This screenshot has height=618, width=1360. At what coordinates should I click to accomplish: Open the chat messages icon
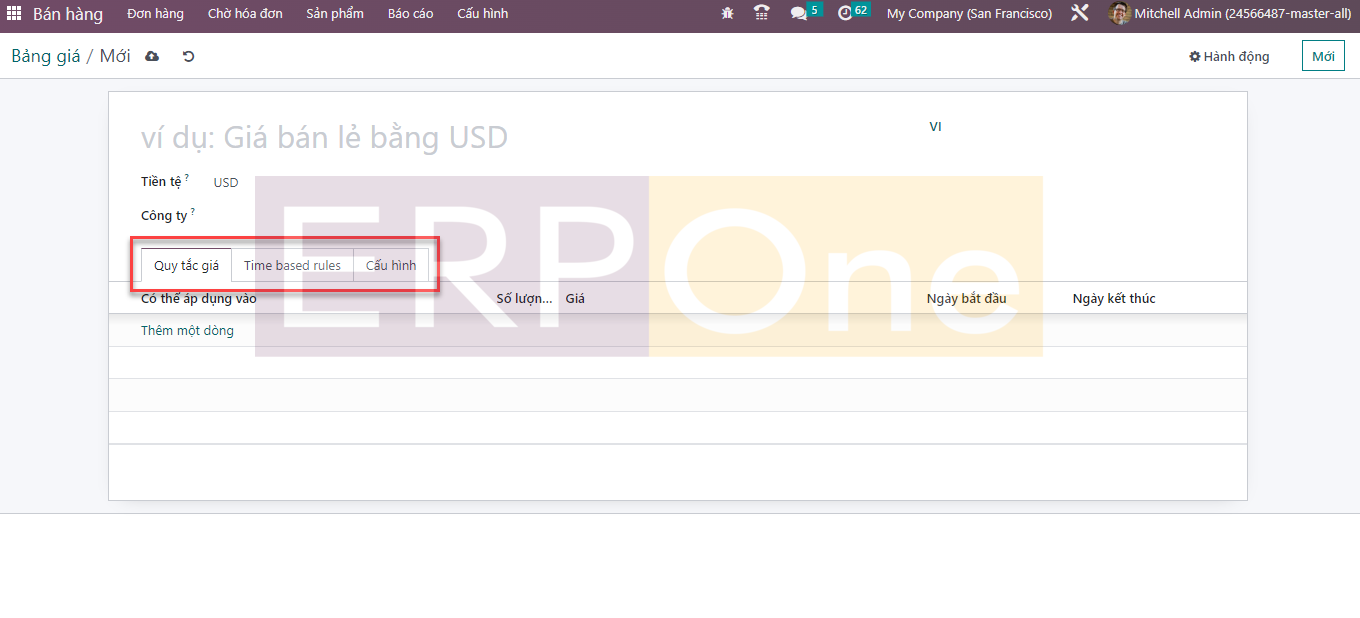[x=799, y=14]
